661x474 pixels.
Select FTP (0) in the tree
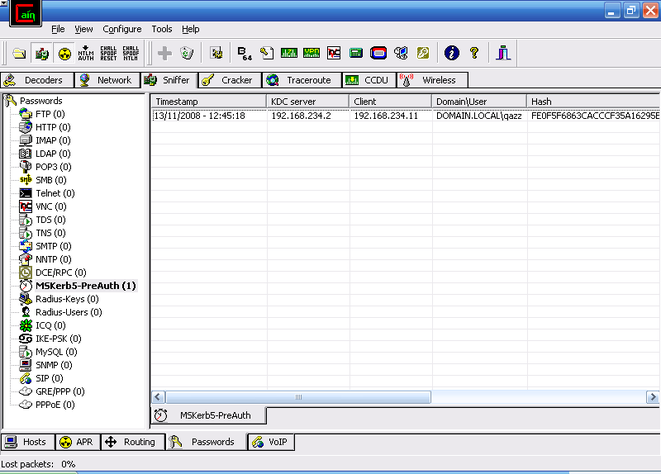point(50,114)
